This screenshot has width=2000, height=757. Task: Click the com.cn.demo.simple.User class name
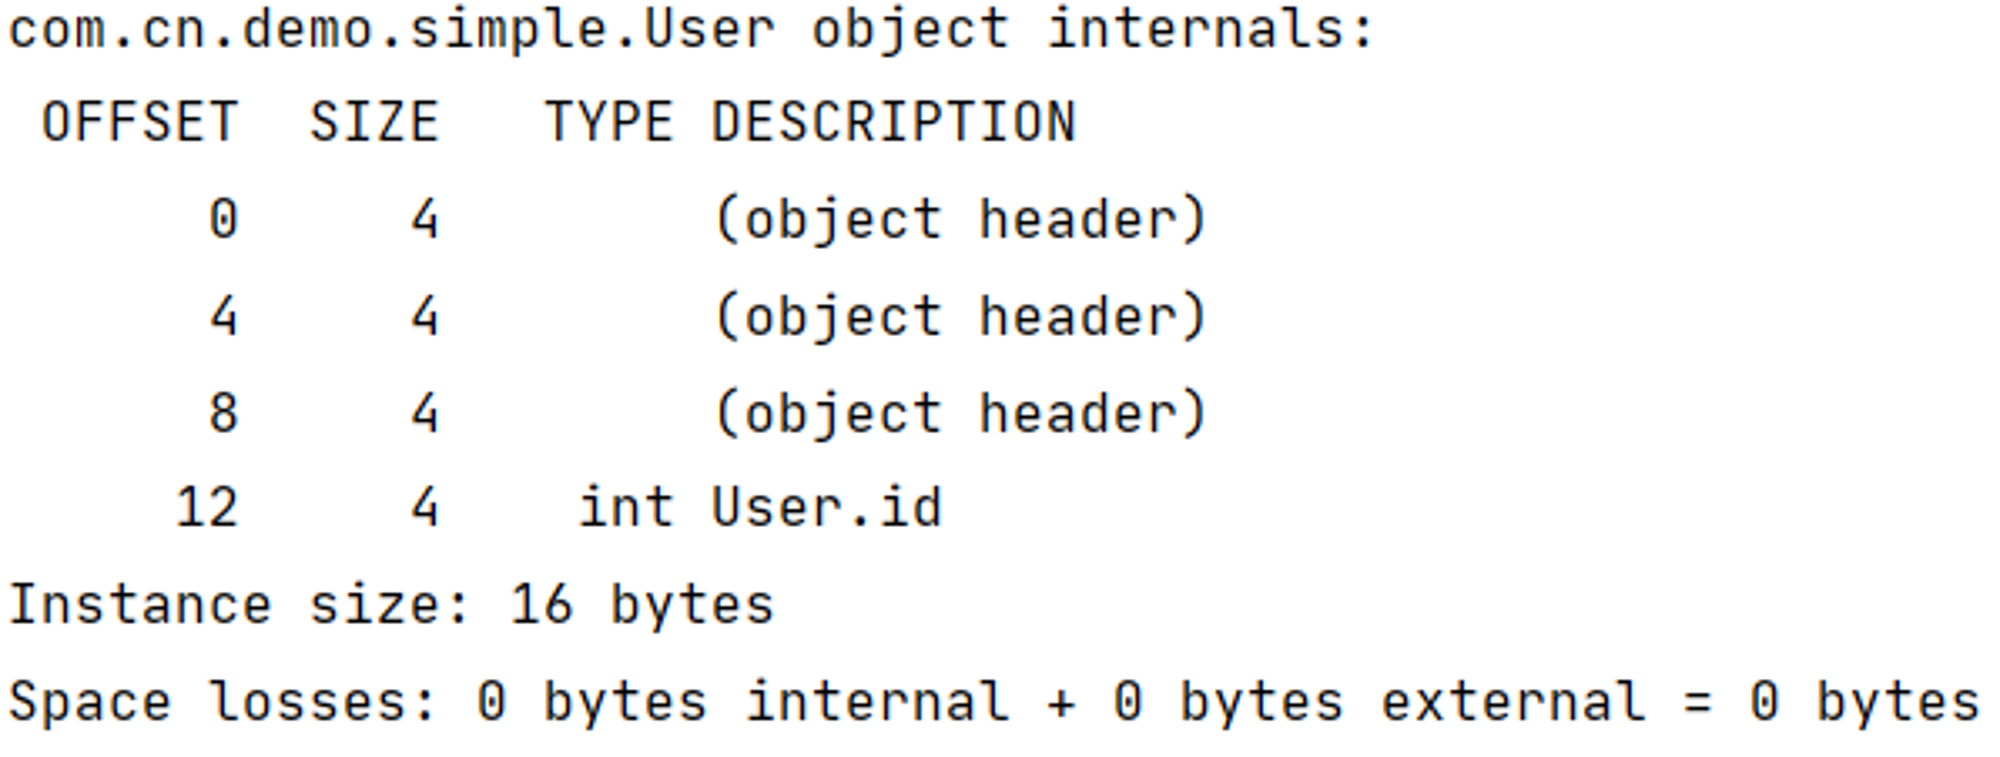pyautogui.click(x=391, y=30)
